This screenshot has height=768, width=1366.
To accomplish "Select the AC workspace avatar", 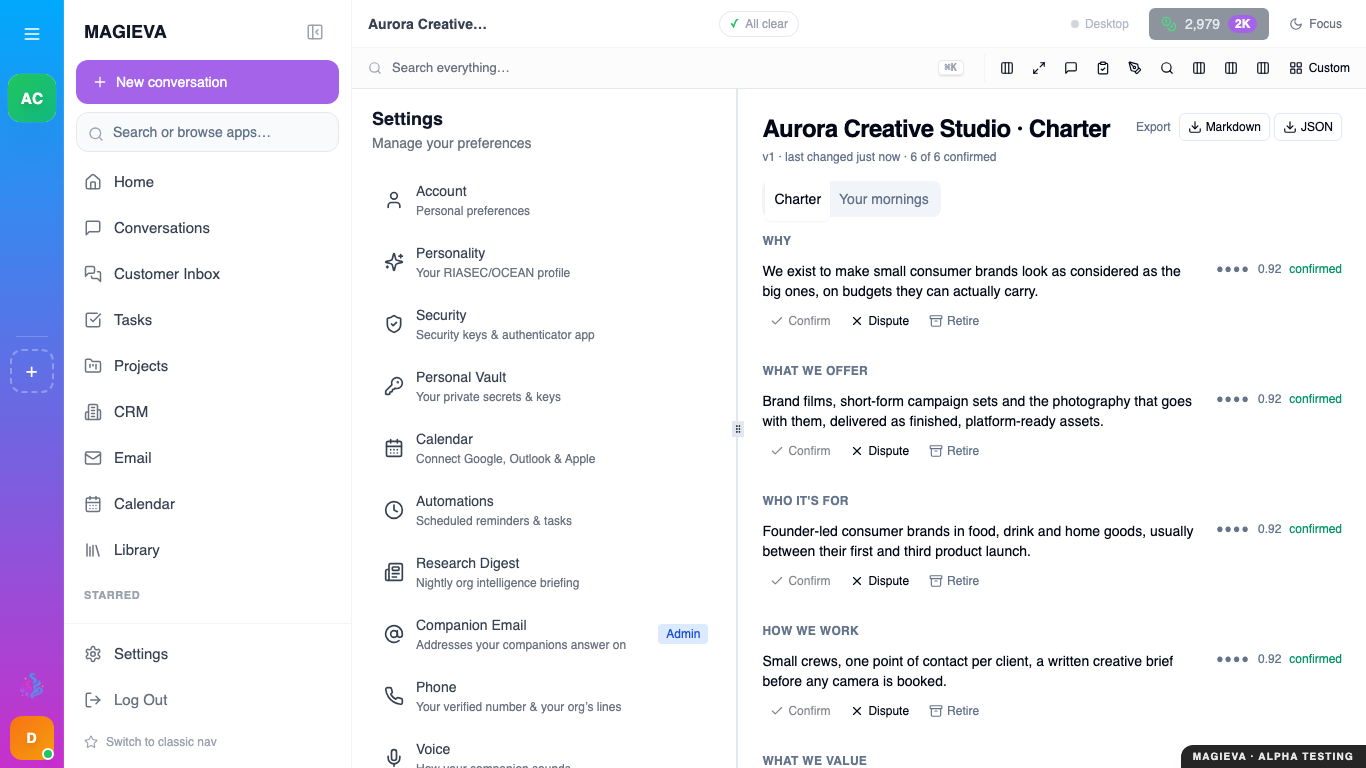I will pyautogui.click(x=32, y=98).
